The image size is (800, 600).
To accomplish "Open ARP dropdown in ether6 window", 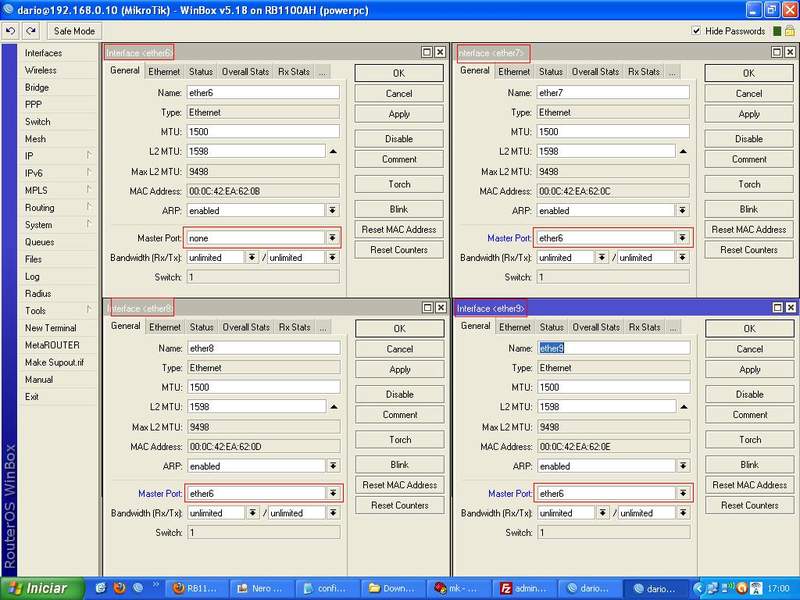I will pyautogui.click(x=332, y=210).
